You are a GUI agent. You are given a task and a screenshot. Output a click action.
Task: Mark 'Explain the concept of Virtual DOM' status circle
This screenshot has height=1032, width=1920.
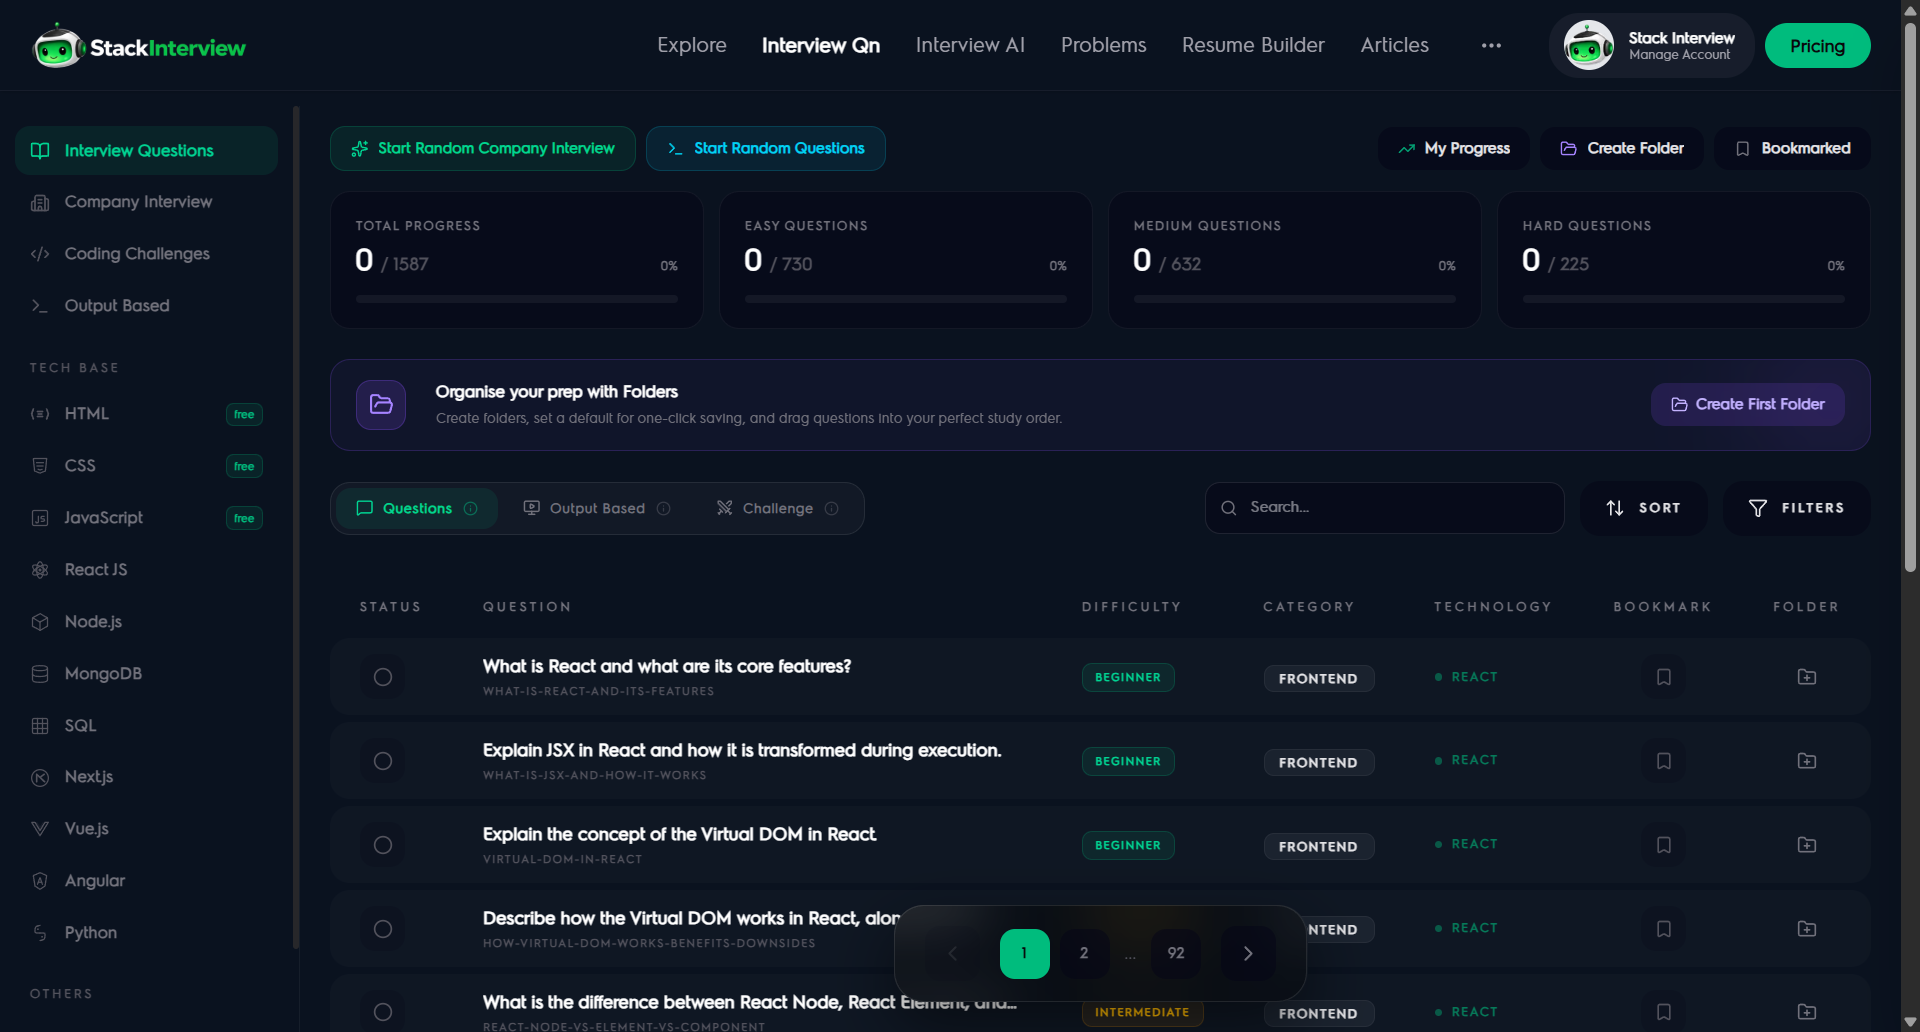pyautogui.click(x=383, y=845)
